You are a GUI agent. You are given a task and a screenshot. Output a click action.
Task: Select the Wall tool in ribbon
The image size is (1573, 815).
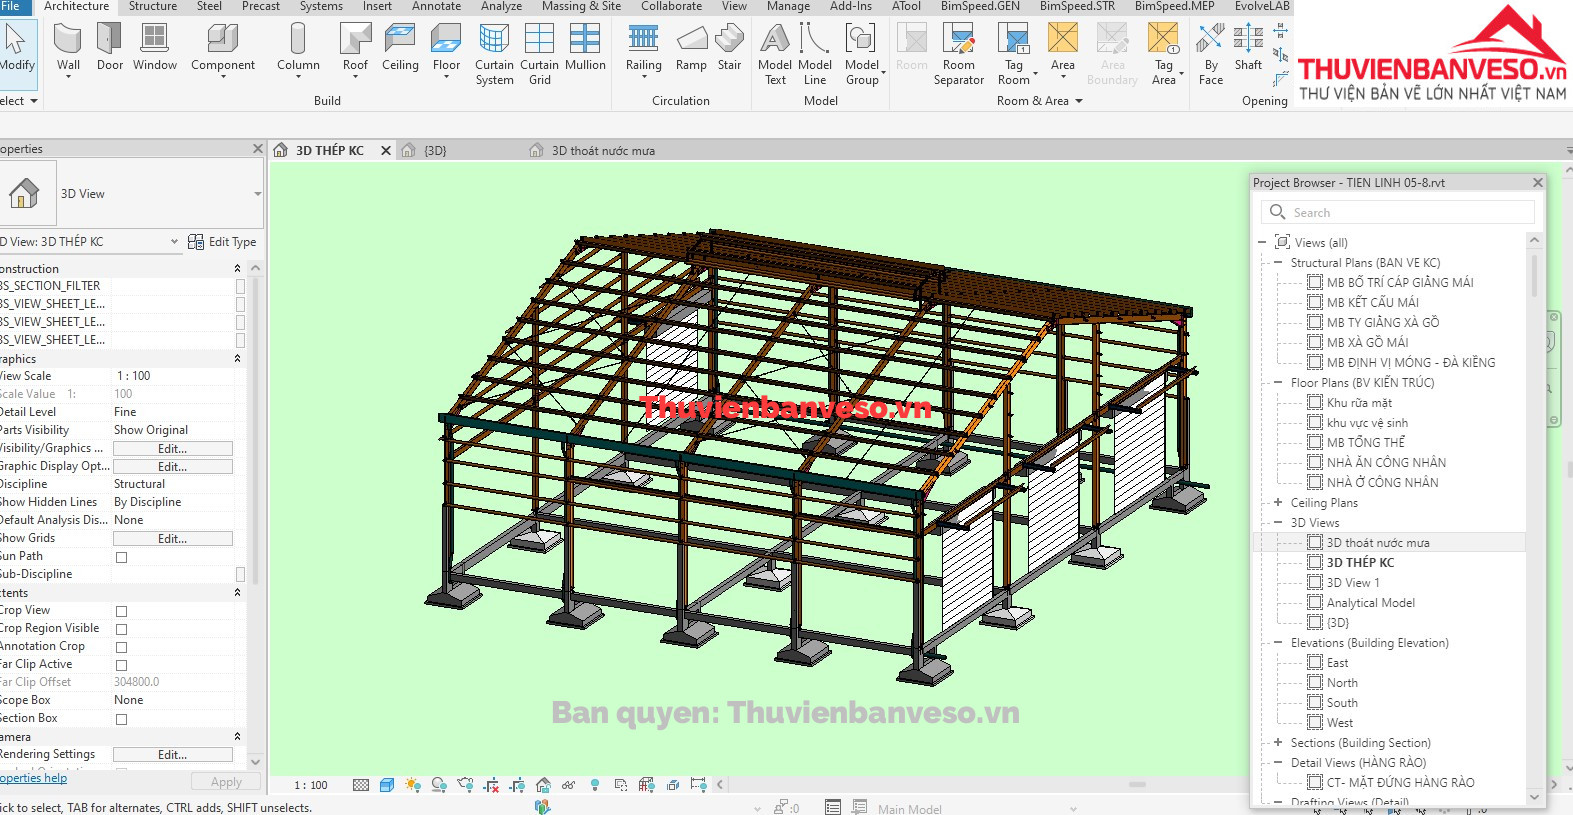pos(68,47)
